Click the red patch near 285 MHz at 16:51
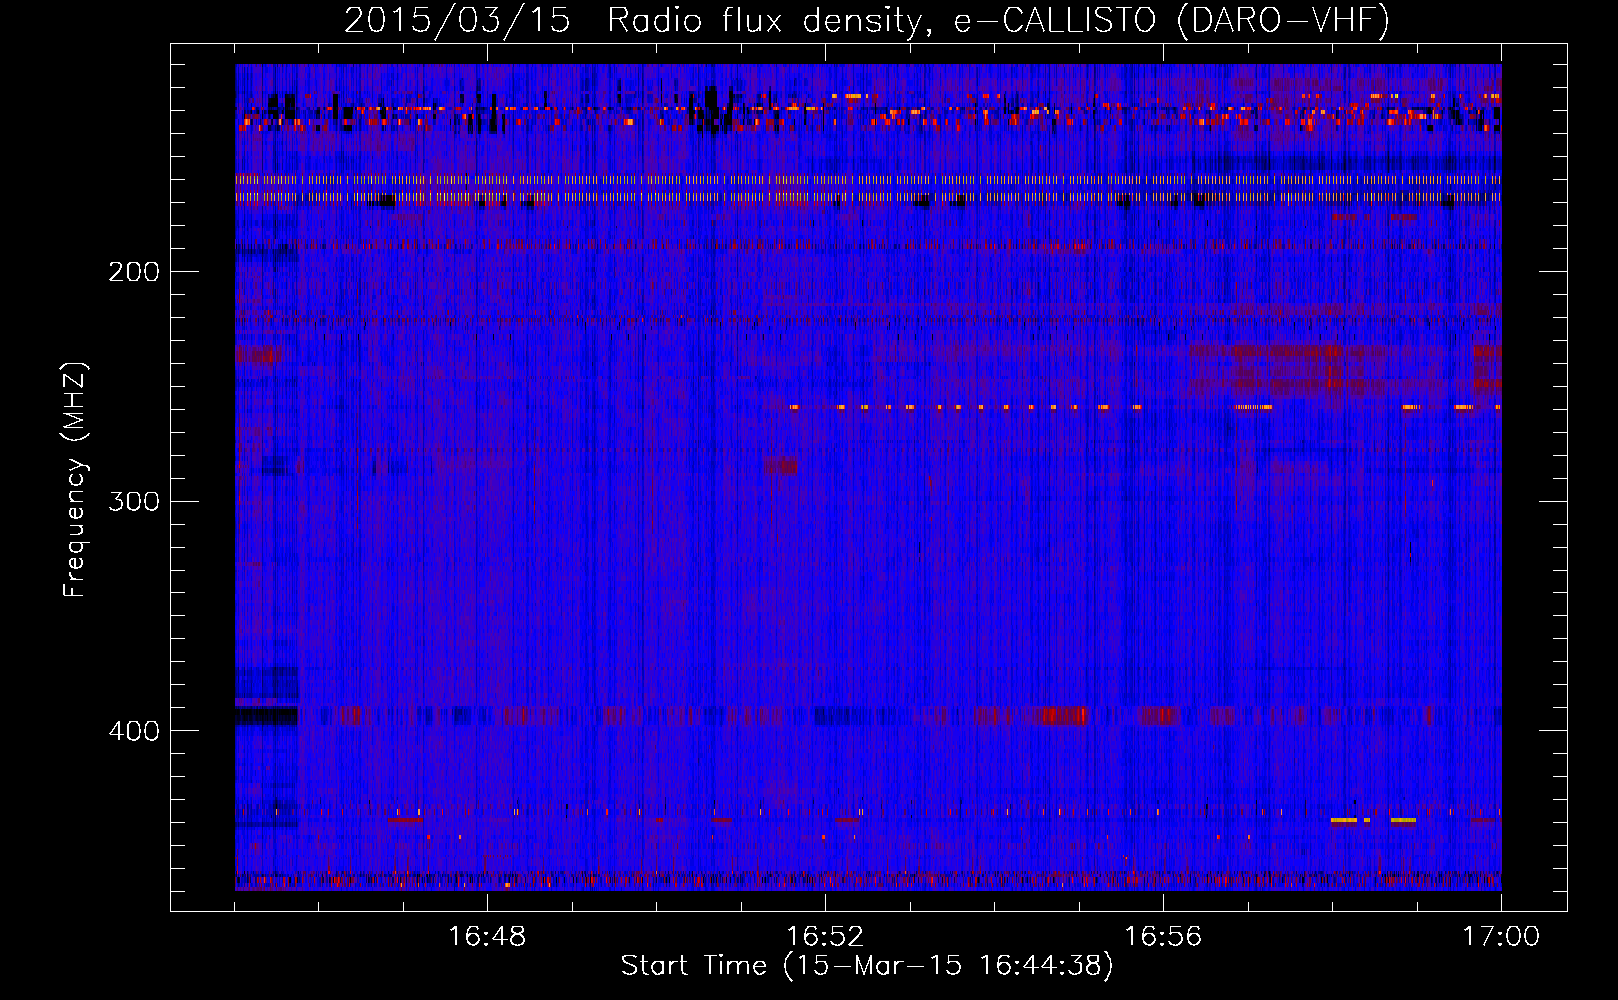This screenshot has width=1618, height=1000. pos(781,466)
